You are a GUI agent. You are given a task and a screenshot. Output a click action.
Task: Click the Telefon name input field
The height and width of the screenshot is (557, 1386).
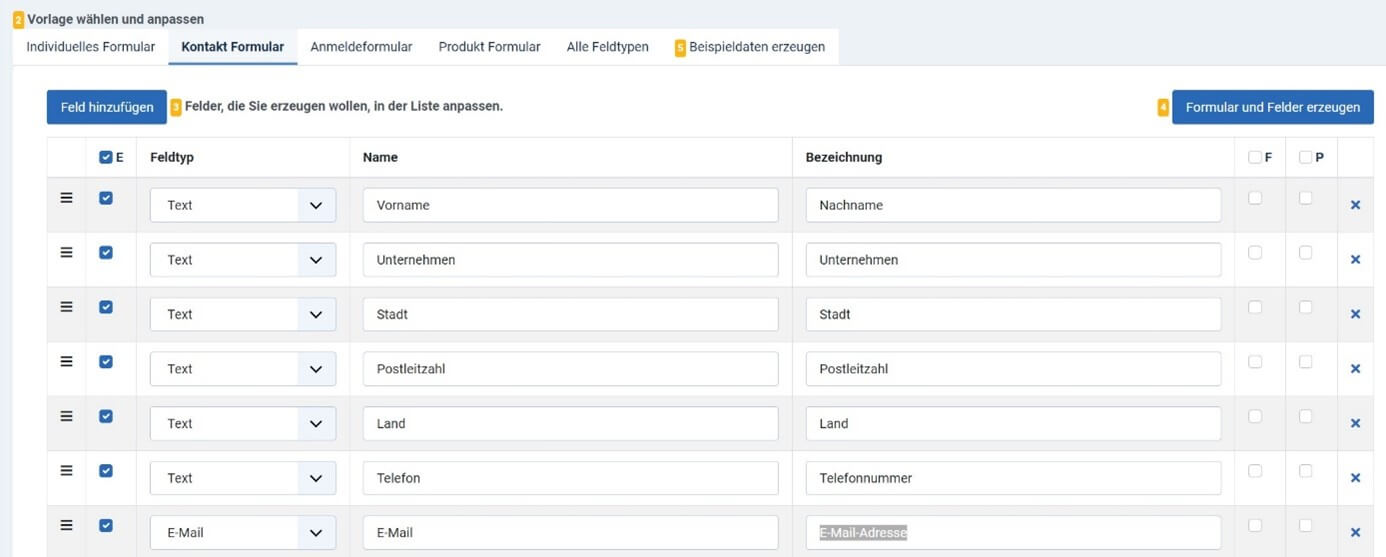point(570,478)
